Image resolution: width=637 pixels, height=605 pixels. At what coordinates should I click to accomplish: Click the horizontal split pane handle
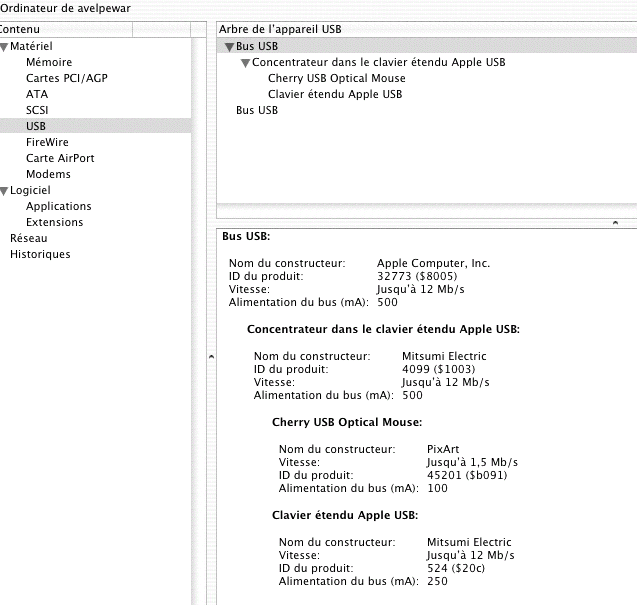click(x=615, y=223)
